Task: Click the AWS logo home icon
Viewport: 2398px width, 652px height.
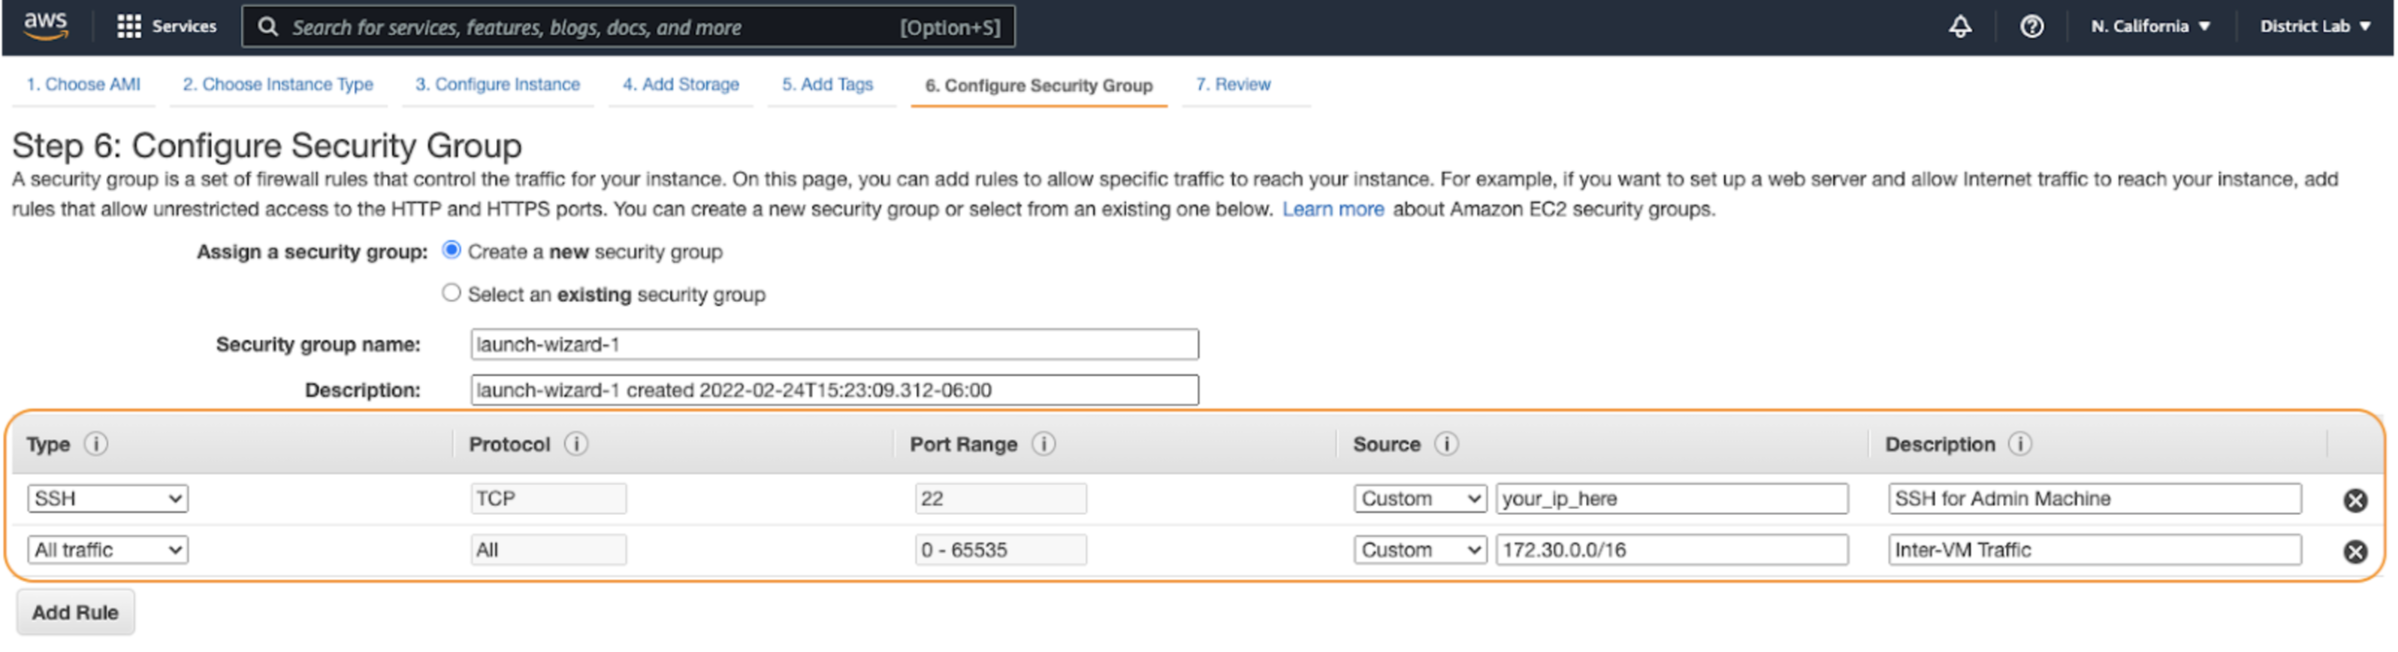Action: (45, 25)
